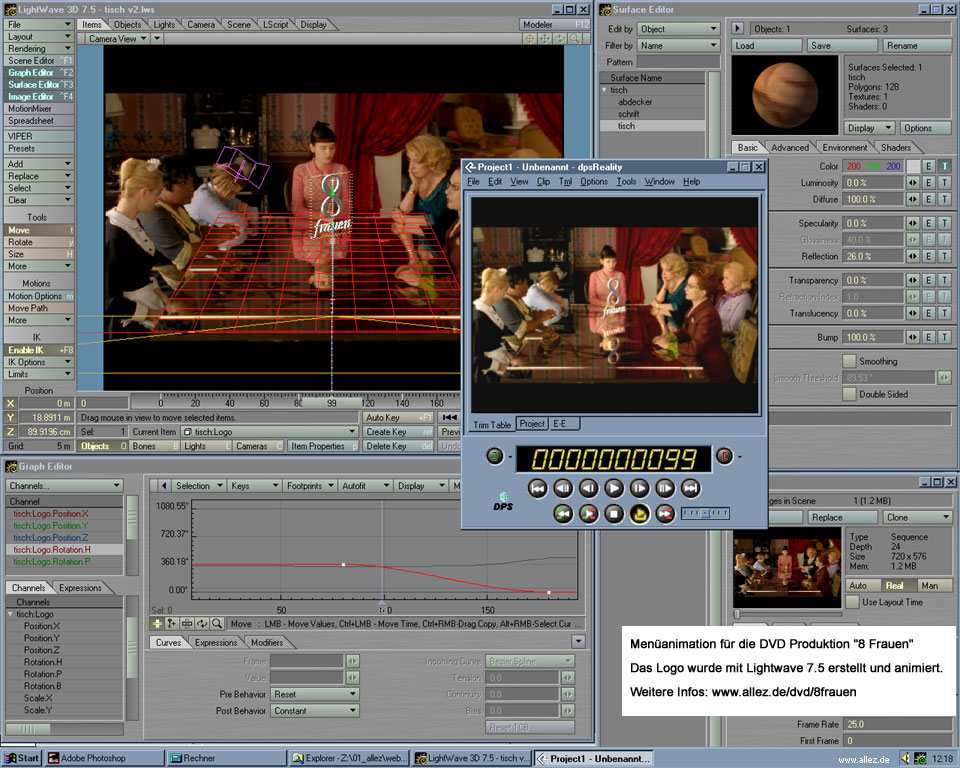Select the Add Key tool icon in Graph Editor
This screenshot has height=768, width=960.
[x=172, y=623]
